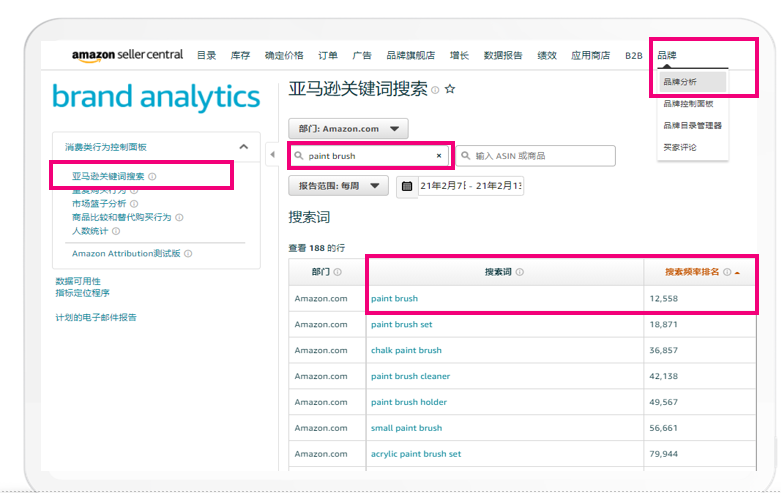781x493 pixels.
Task: Click the calendar icon for date range
Action: coord(406,186)
